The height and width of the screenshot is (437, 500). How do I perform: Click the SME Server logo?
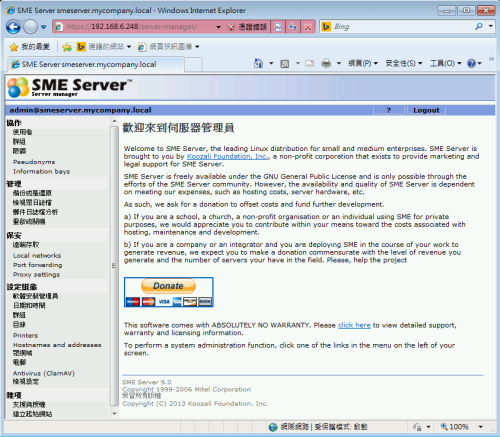point(69,87)
